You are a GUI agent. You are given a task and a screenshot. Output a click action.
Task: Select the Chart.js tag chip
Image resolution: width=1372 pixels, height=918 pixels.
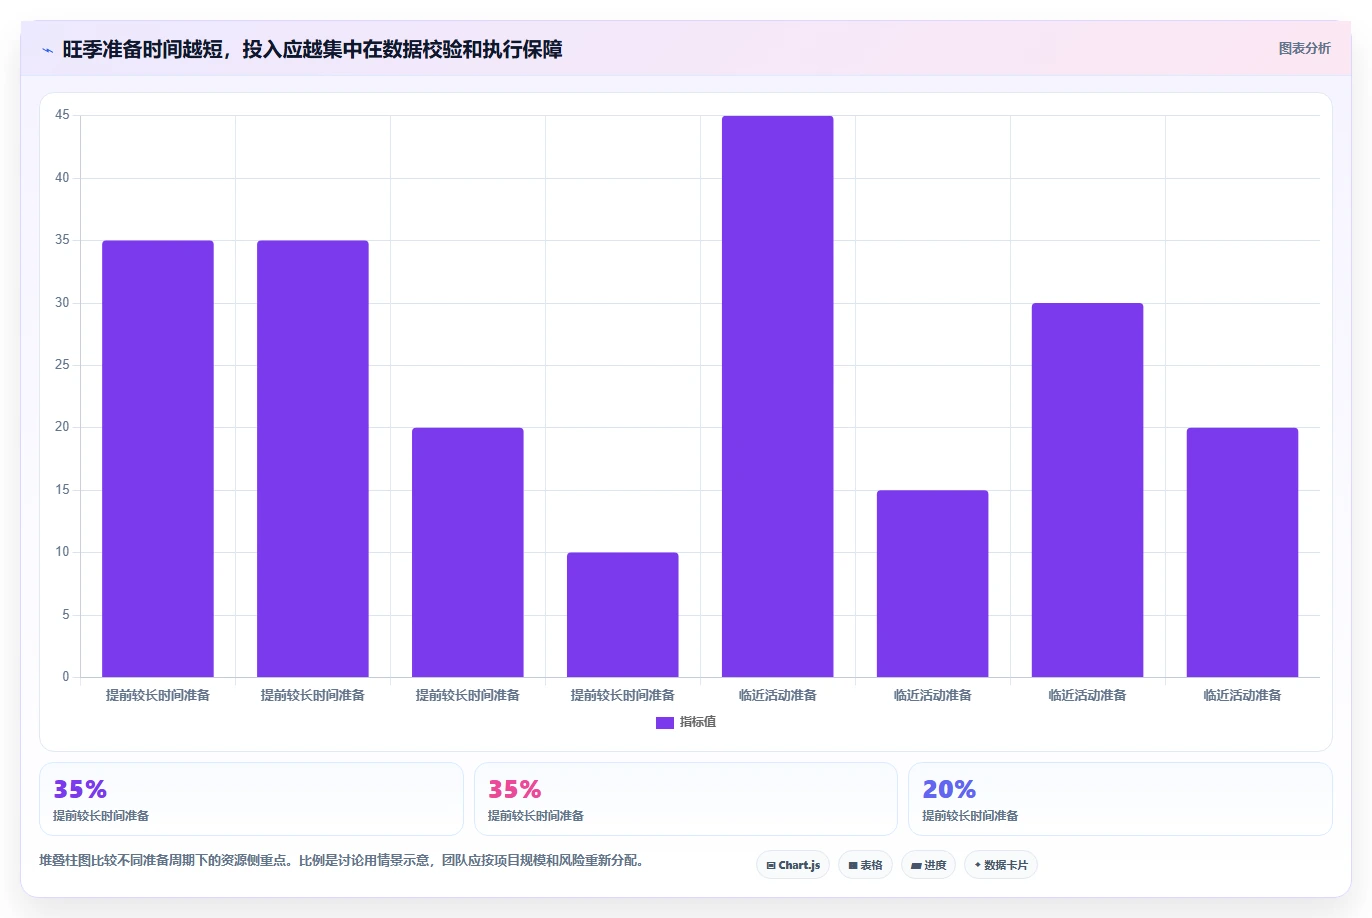(793, 865)
